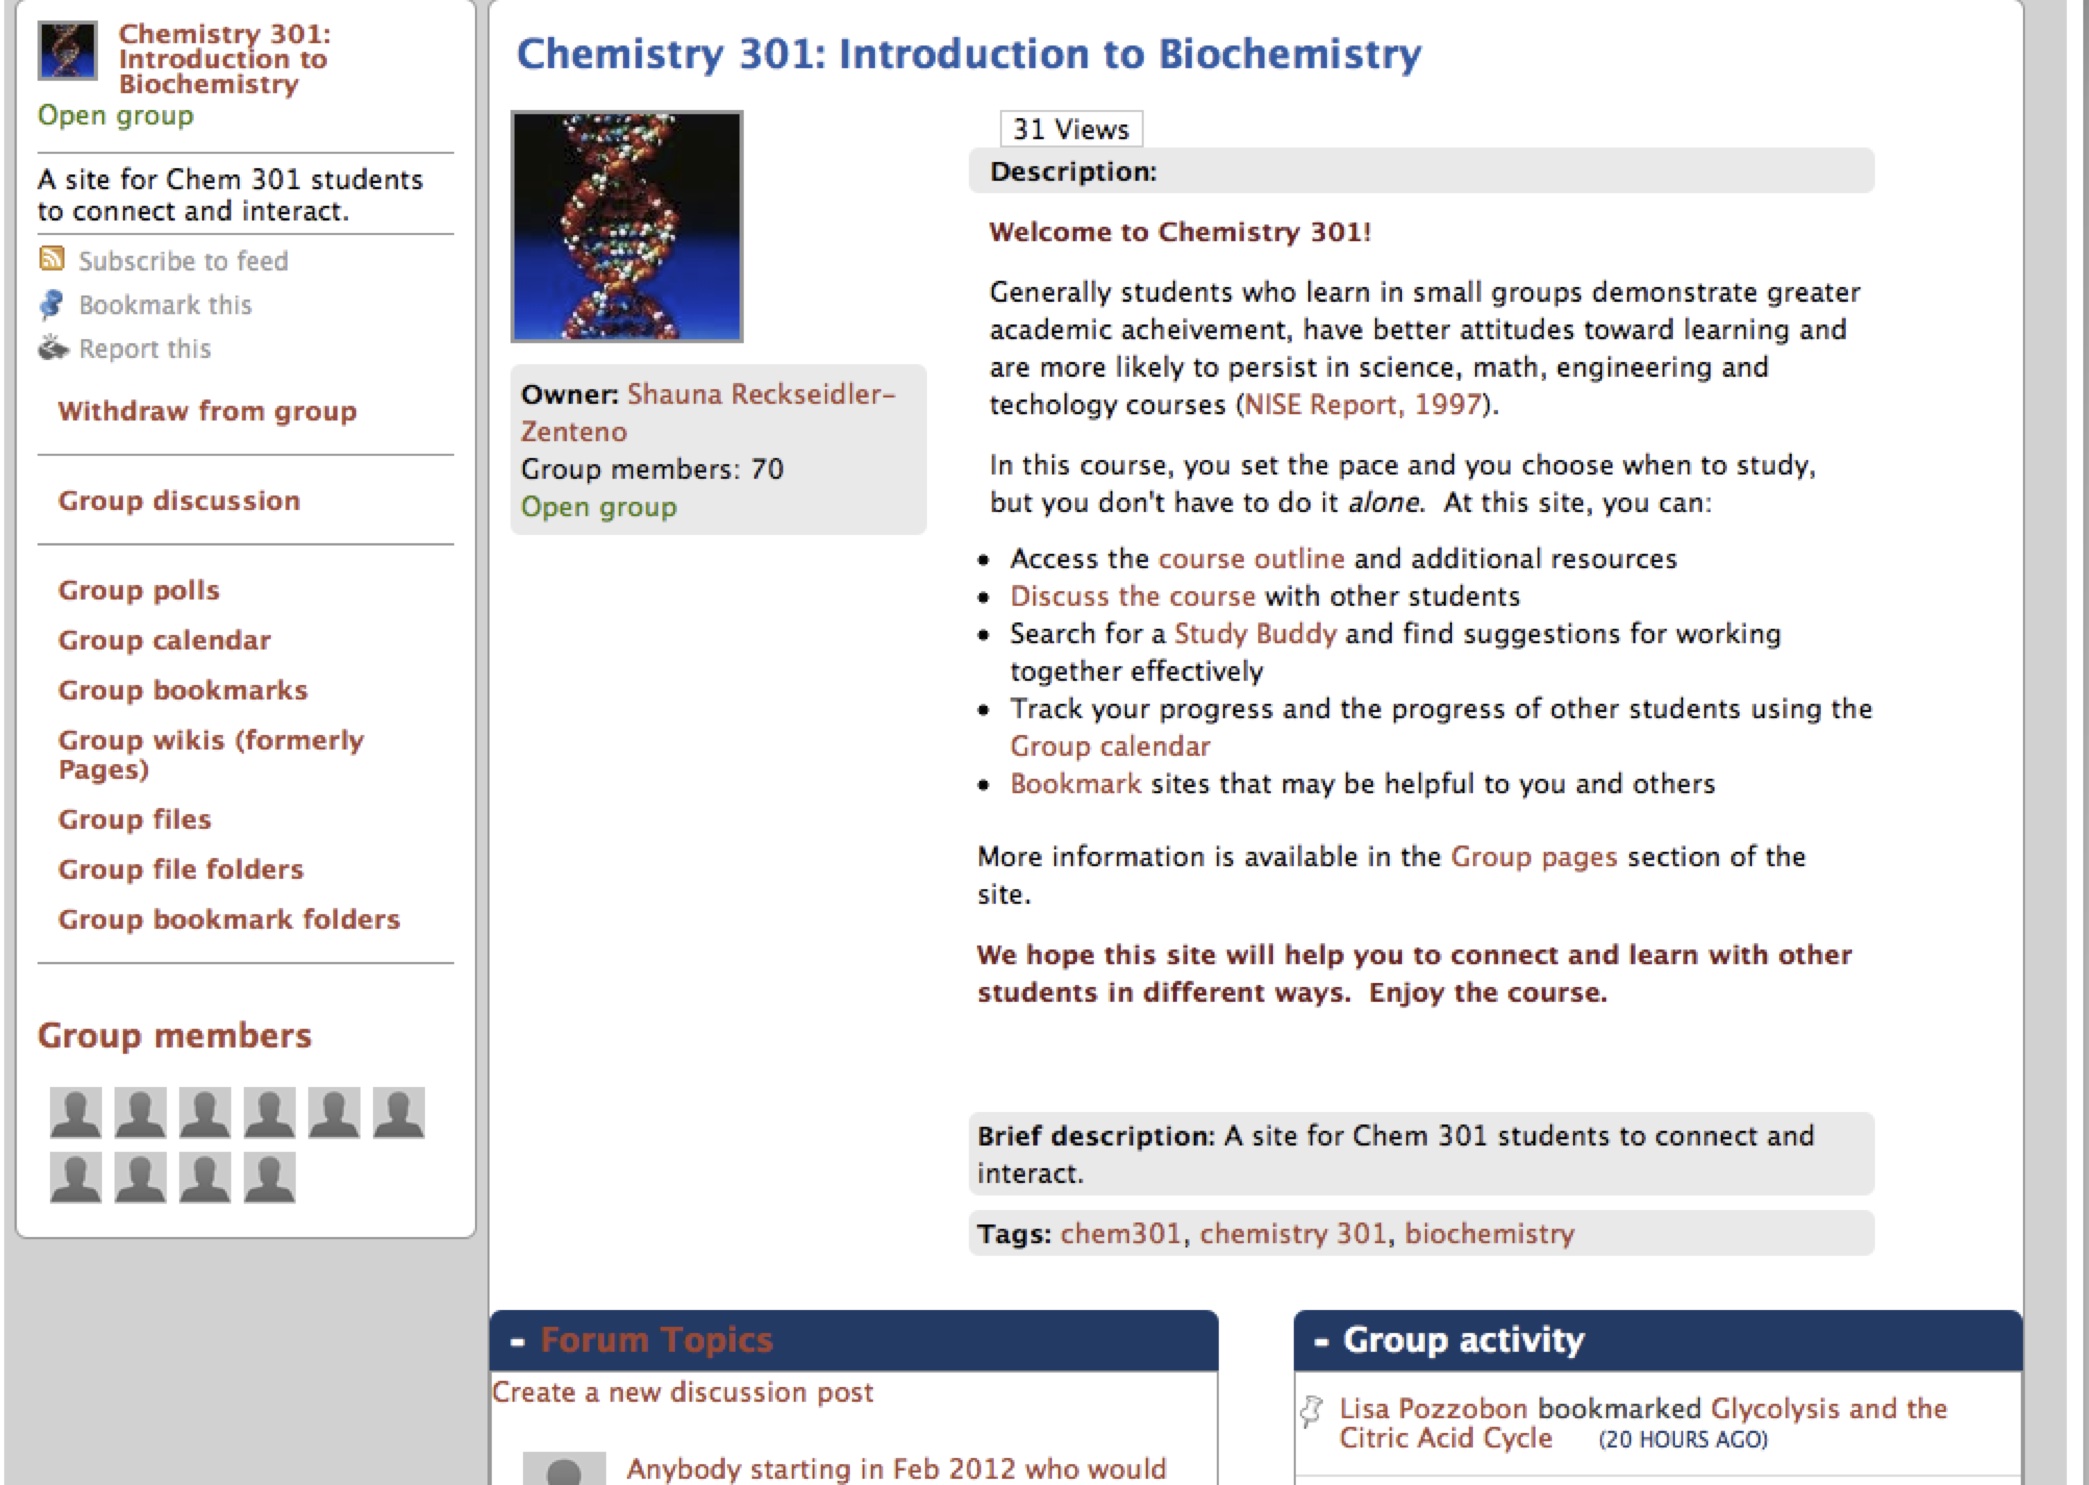Image resolution: width=2089 pixels, height=1485 pixels.
Task: Click the forum post author avatar
Action: 564,1468
